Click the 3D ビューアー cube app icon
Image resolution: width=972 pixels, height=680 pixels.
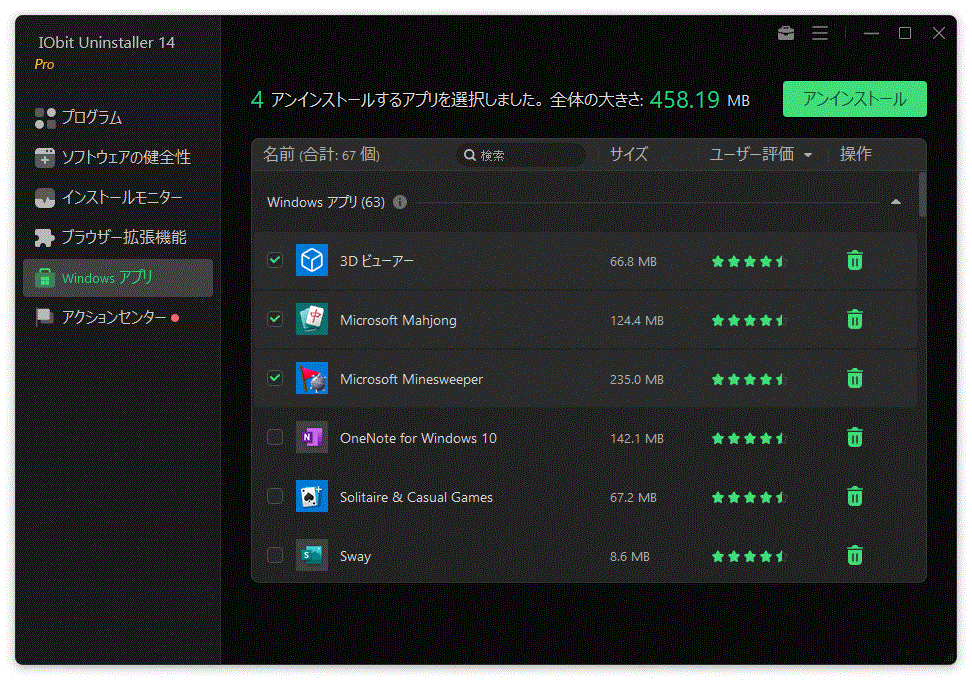click(312, 260)
